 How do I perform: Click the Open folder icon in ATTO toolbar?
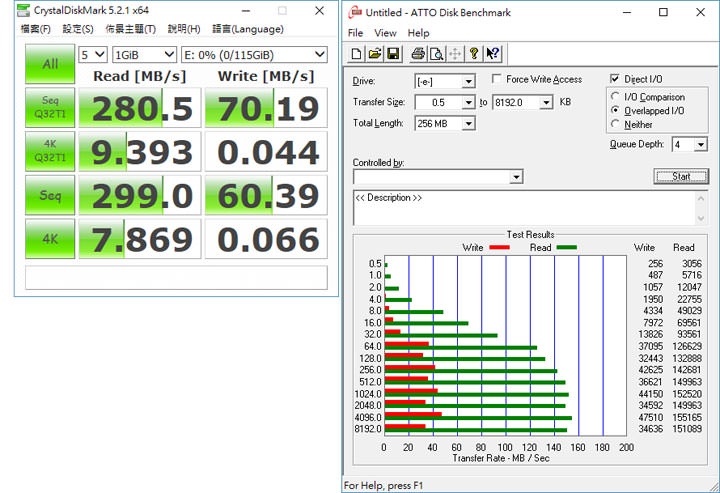[x=374, y=53]
